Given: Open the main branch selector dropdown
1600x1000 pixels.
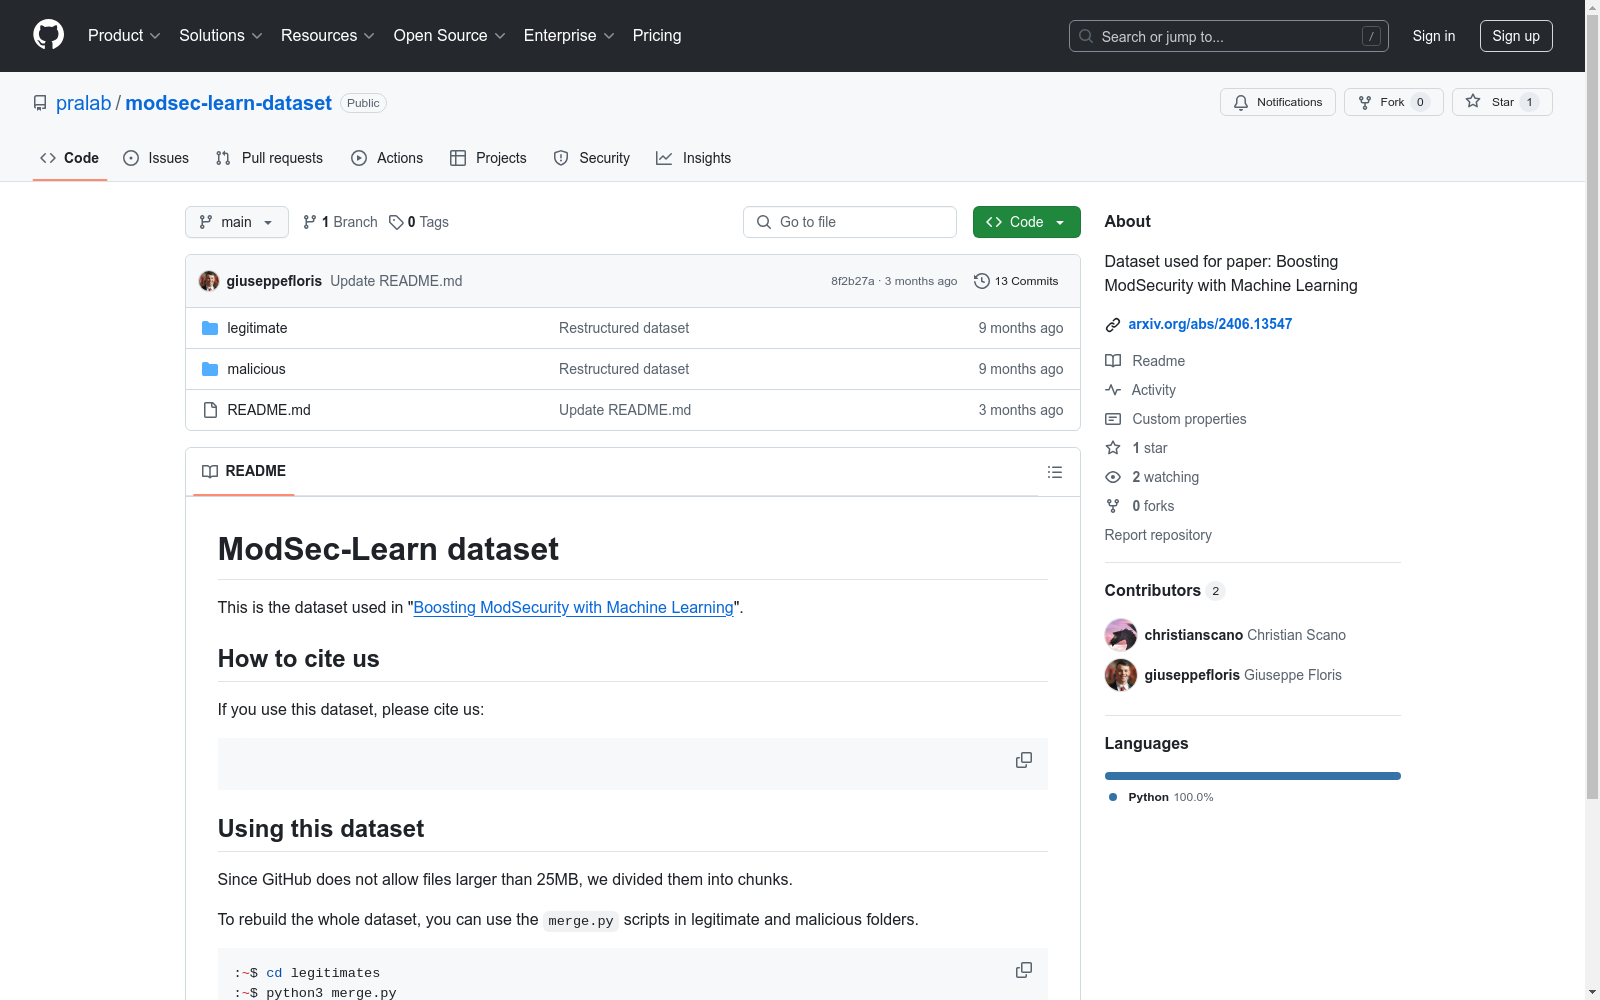Looking at the screenshot, I should click(237, 222).
